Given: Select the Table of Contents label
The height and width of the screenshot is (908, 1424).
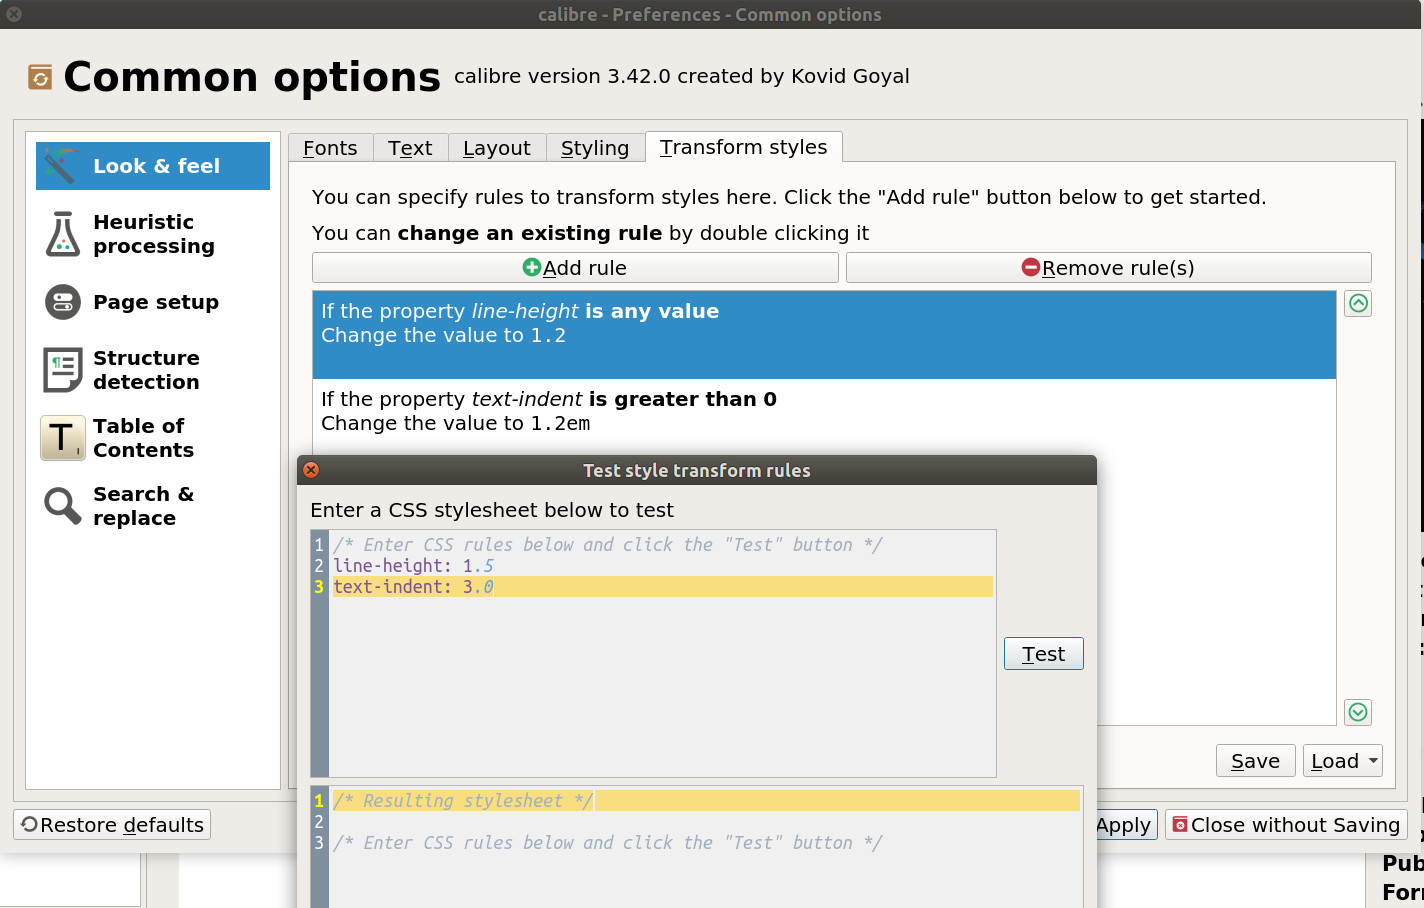Looking at the screenshot, I should pyautogui.click(x=143, y=438).
